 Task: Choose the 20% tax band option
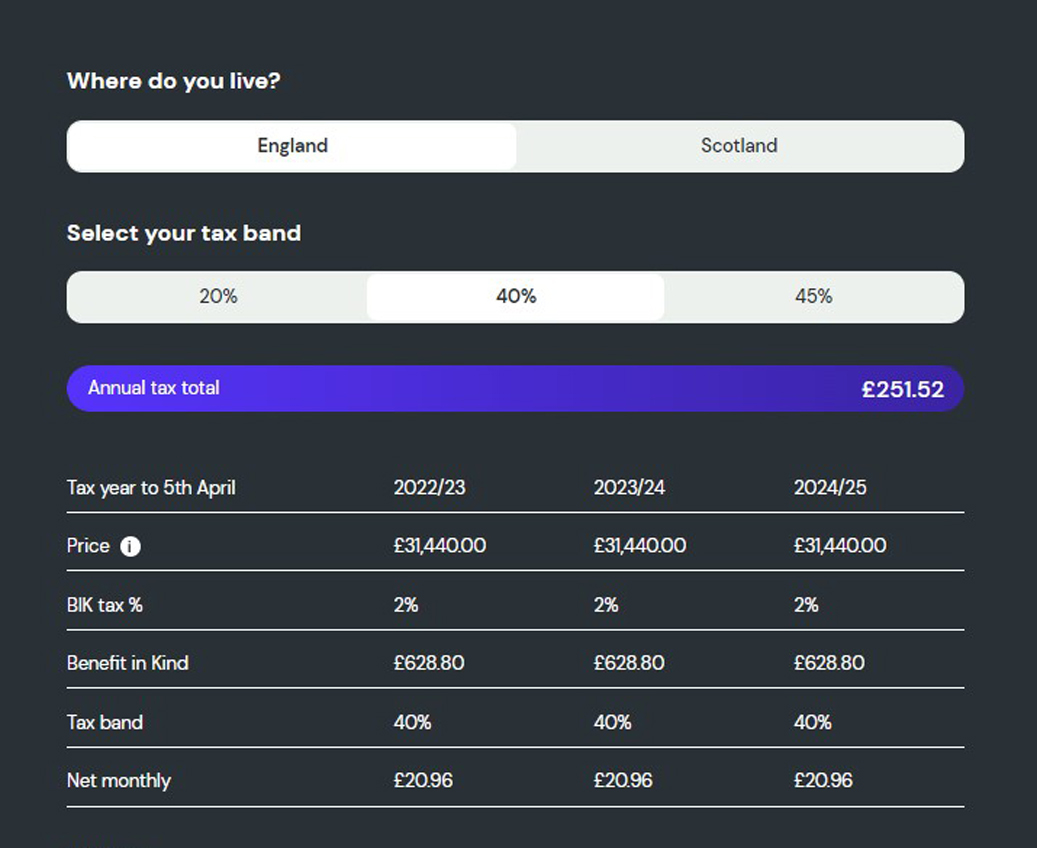pos(218,297)
